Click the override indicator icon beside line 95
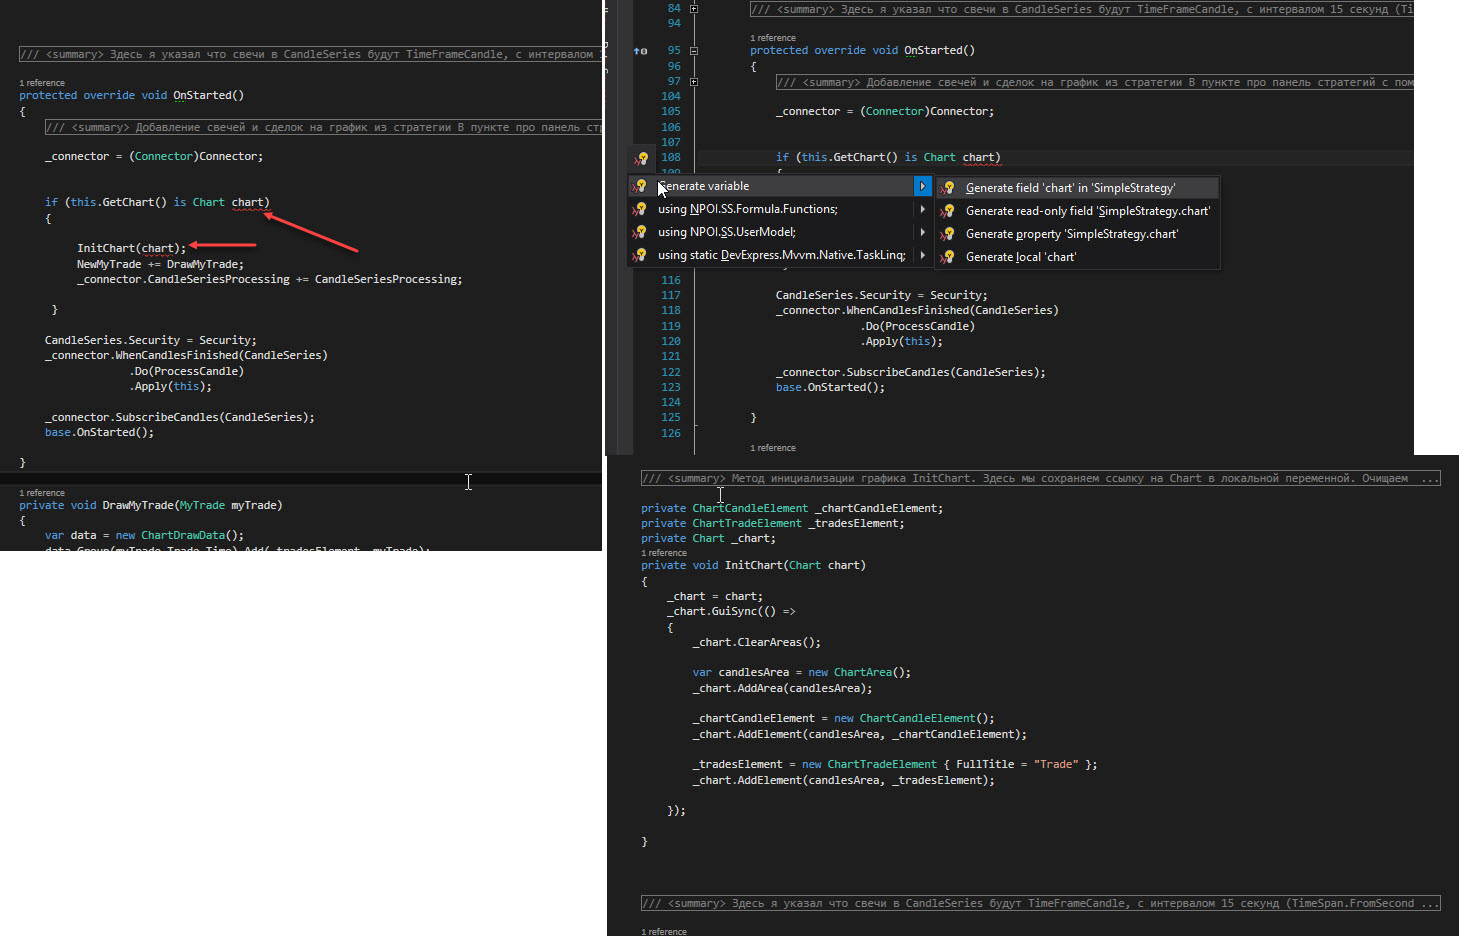 [x=640, y=50]
